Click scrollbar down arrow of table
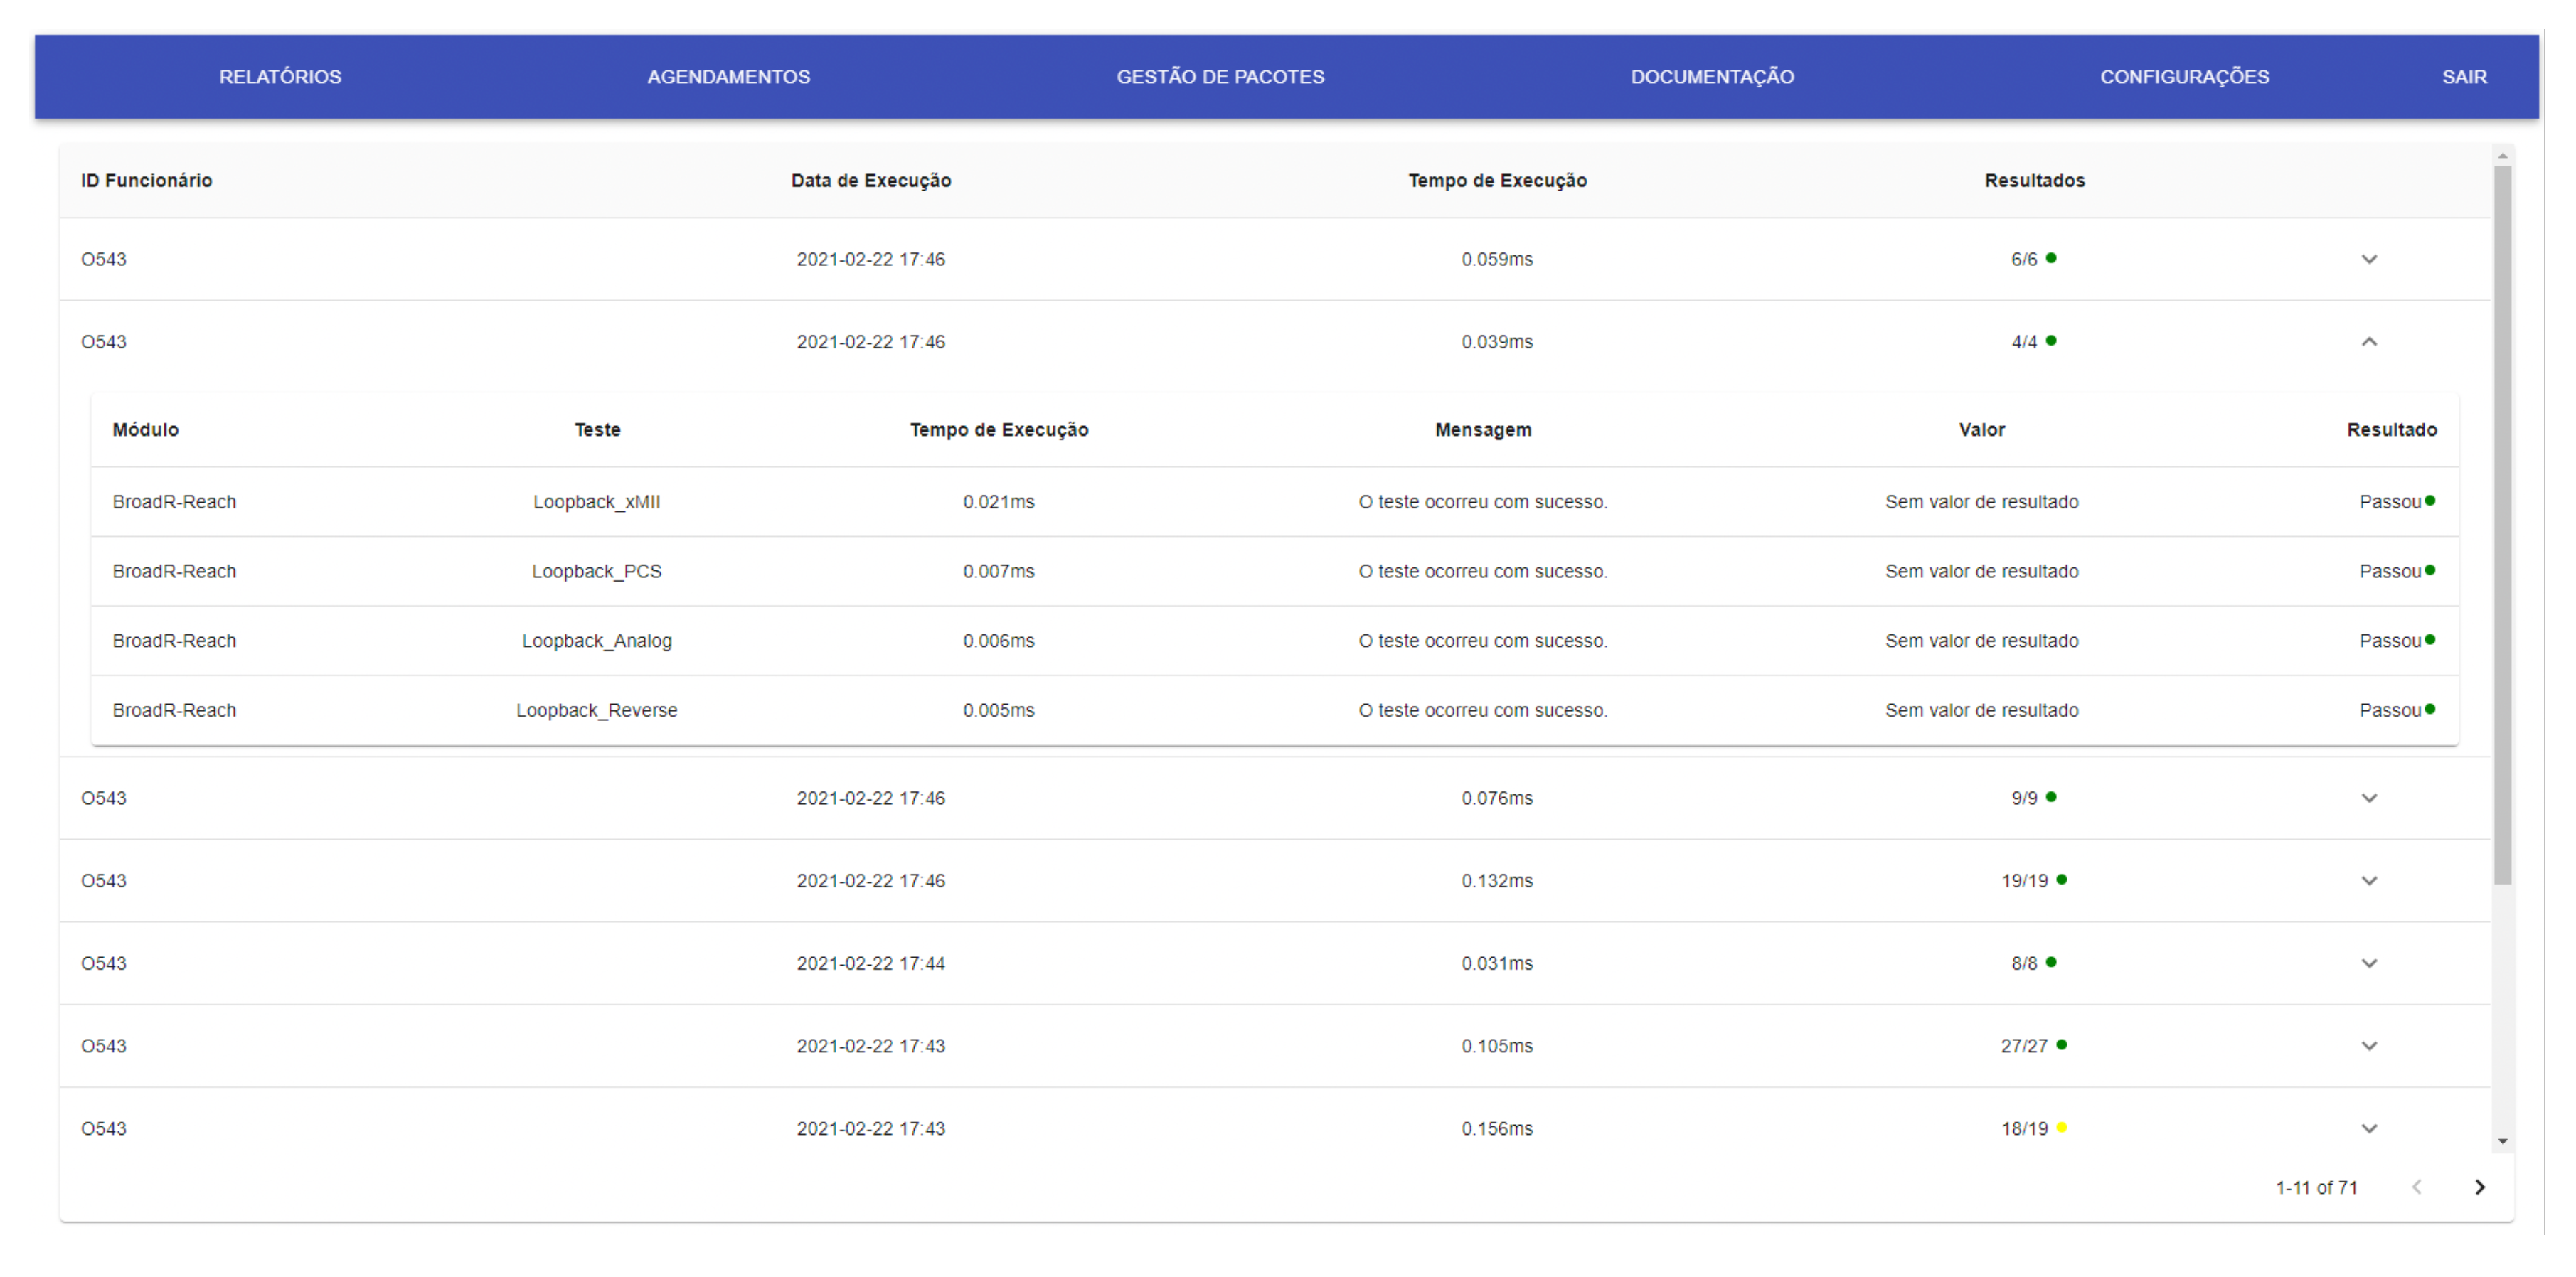This screenshot has height=1277, width=2576. coord(2502,1141)
